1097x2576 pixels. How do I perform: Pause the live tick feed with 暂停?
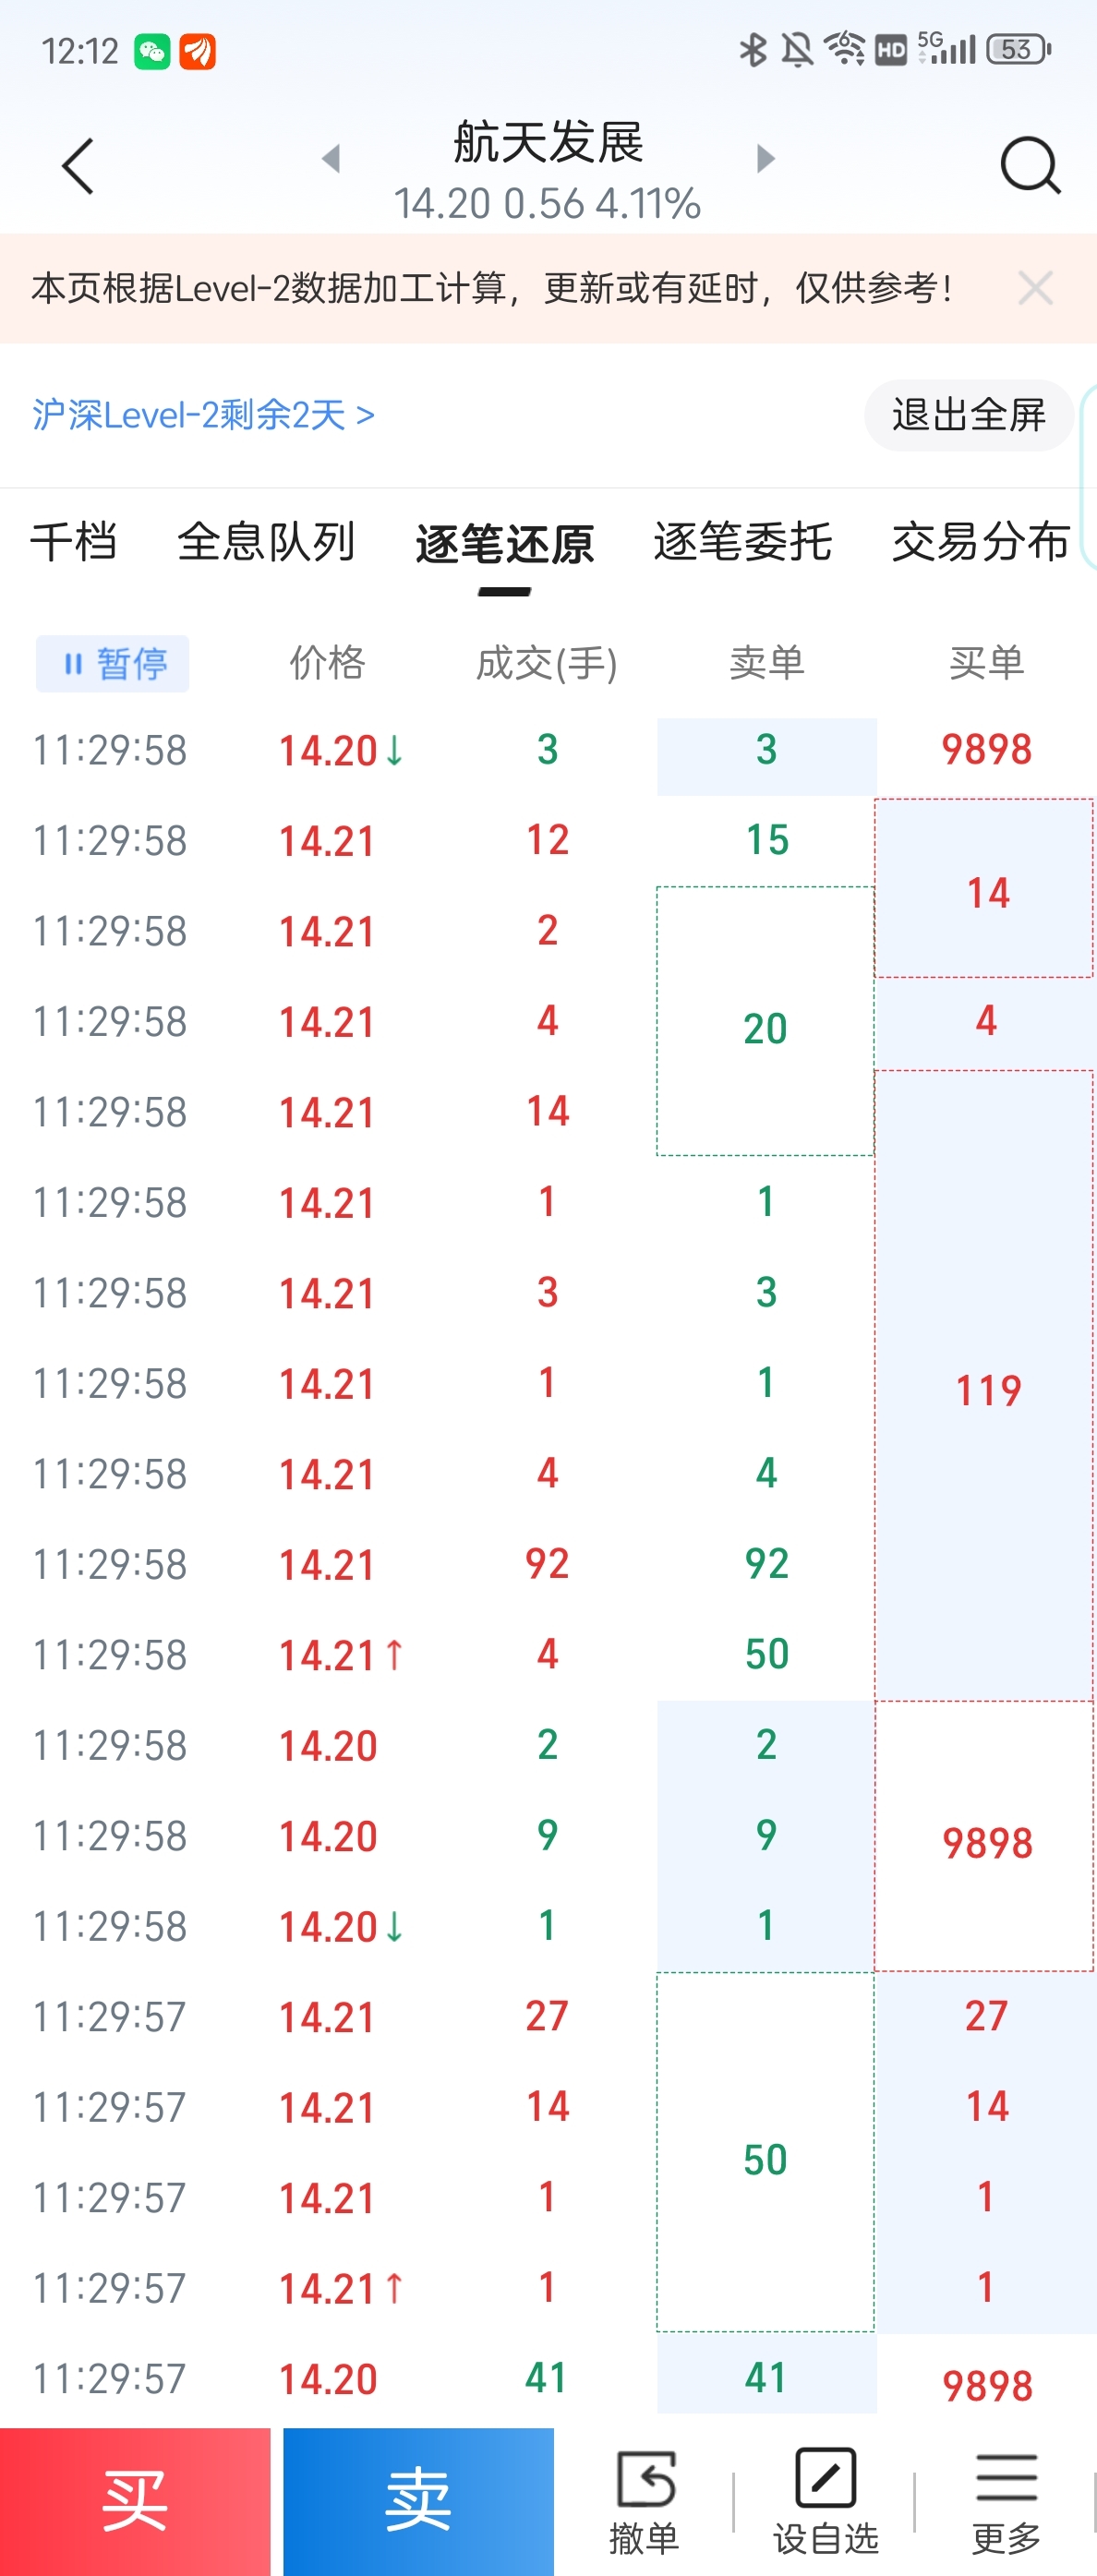pos(113,663)
